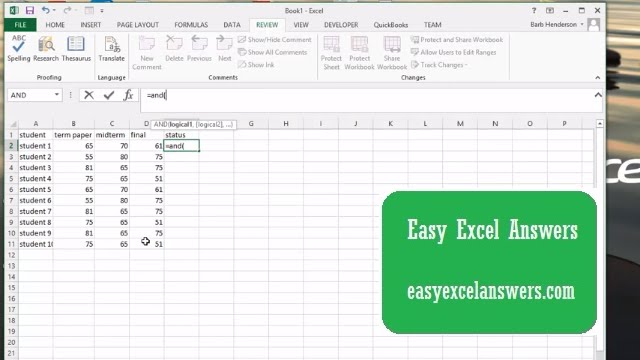
Task: Click Protect and Share Workbook
Action: (x=457, y=40)
